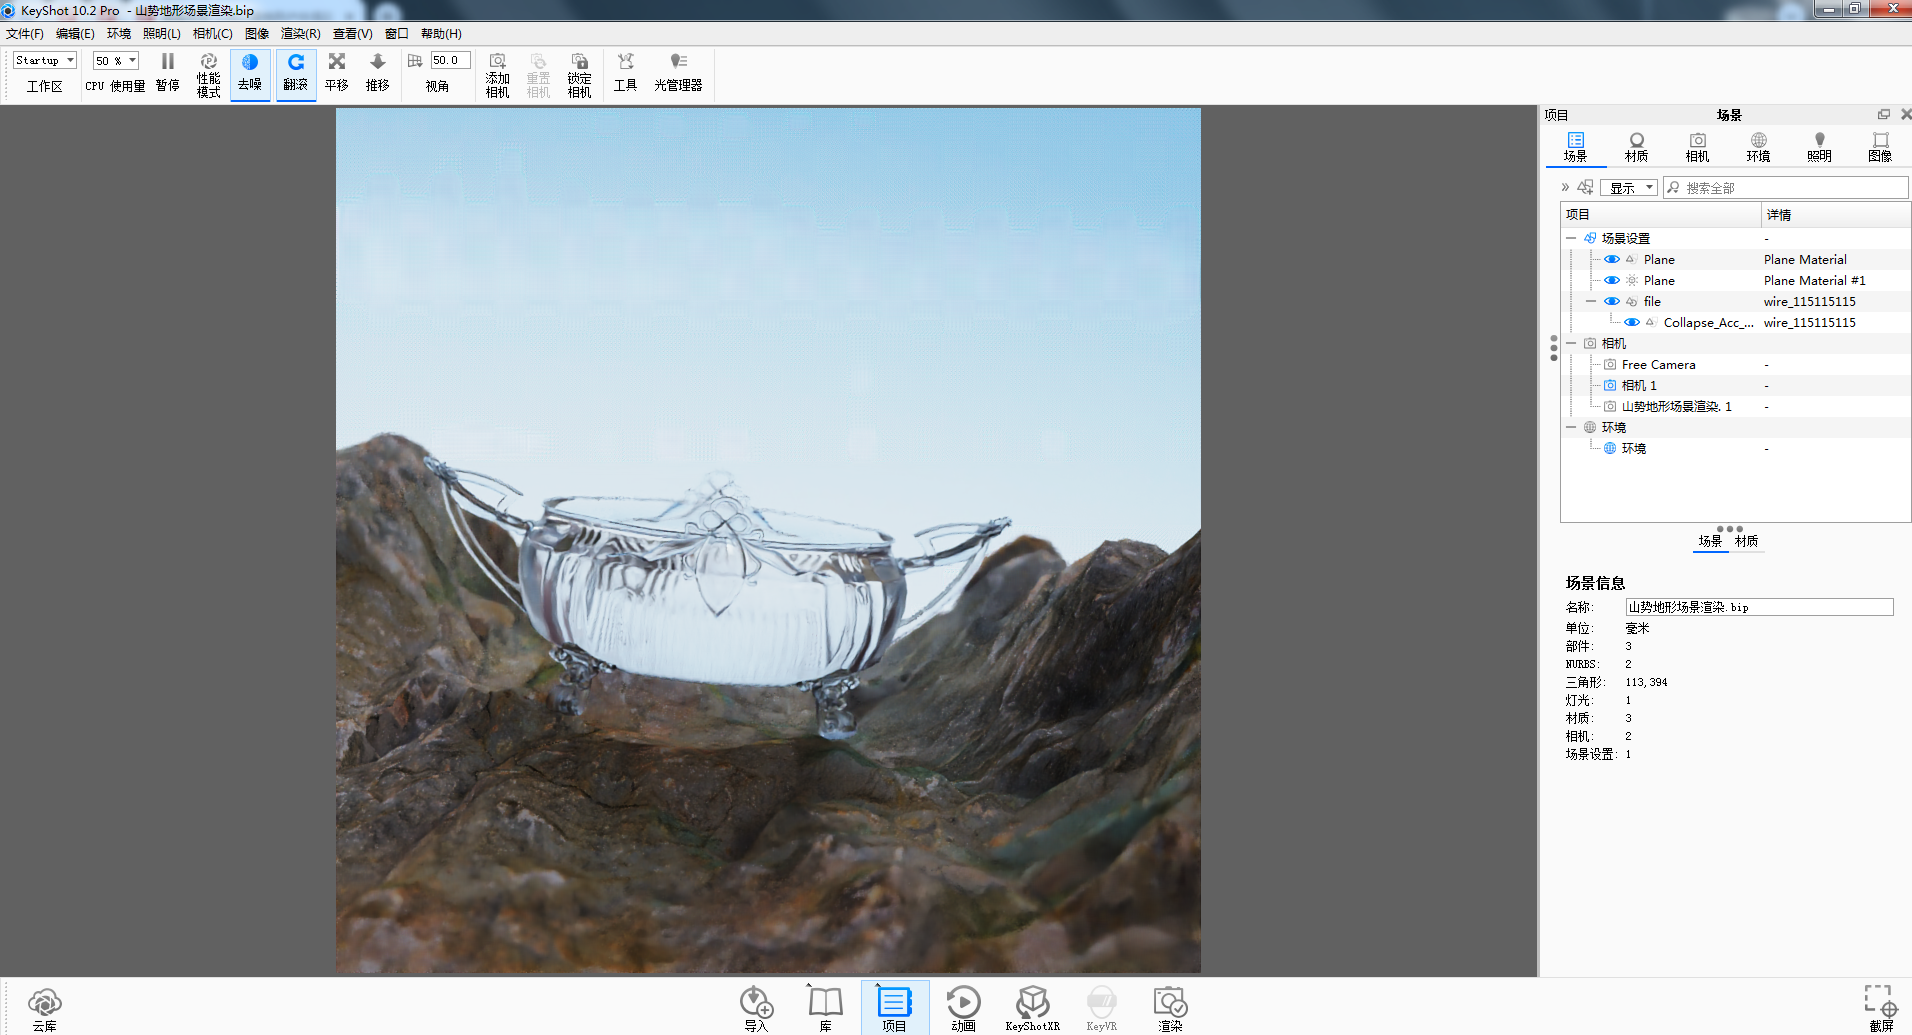Select the tumble (翻滚) camera tool

(296, 73)
